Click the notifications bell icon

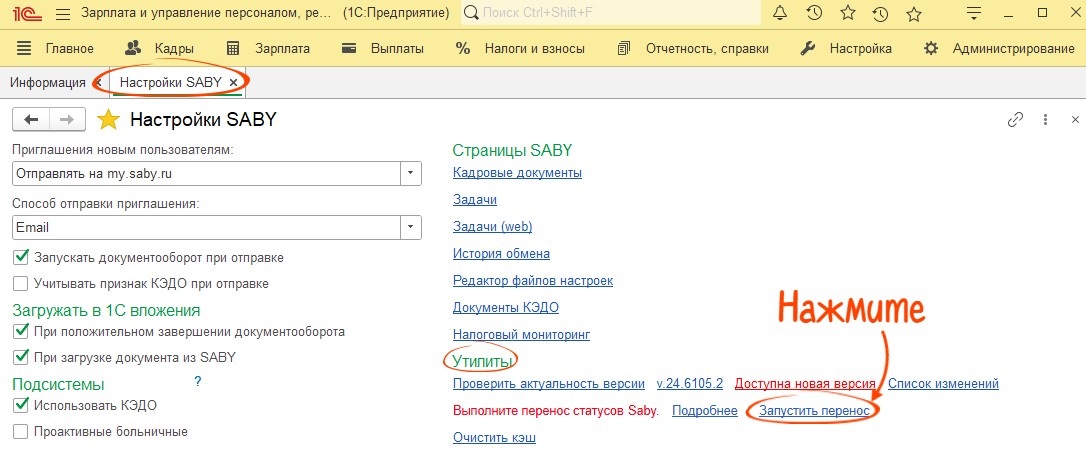[x=781, y=14]
